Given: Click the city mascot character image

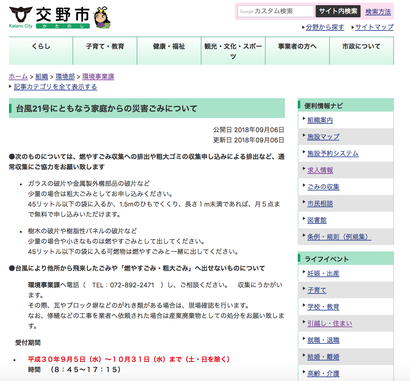Looking at the screenshot, I should click(x=102, y=17).
